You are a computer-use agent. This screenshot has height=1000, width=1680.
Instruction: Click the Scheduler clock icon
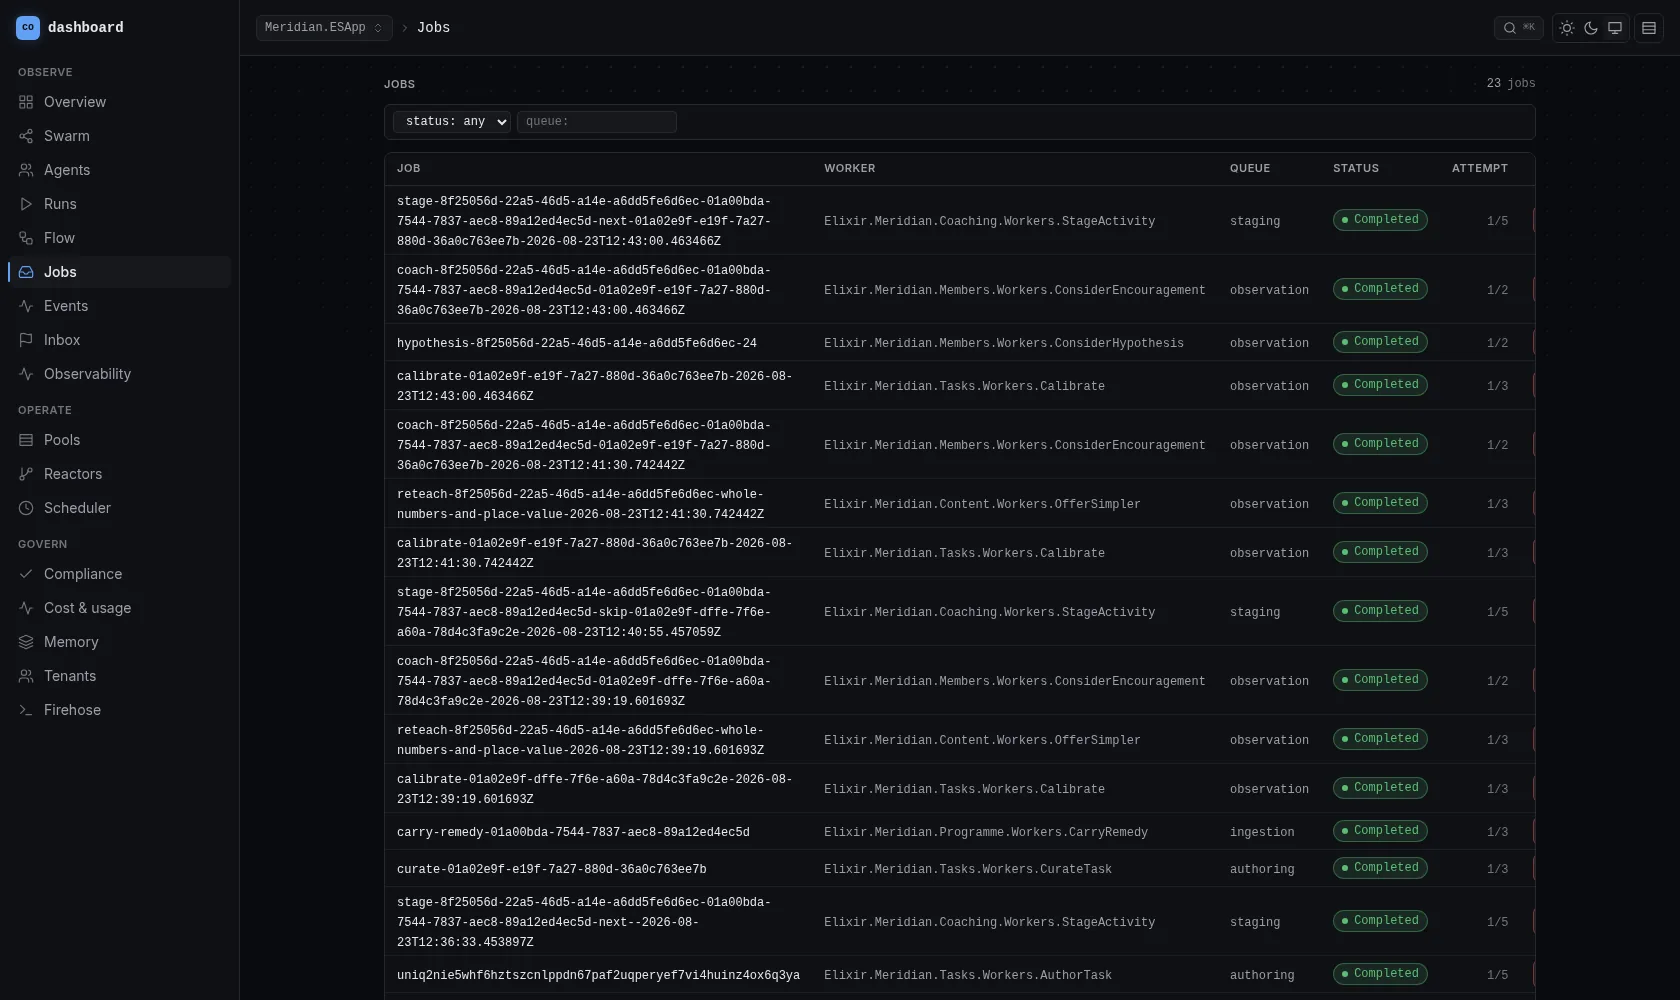[x=26, y=508]
